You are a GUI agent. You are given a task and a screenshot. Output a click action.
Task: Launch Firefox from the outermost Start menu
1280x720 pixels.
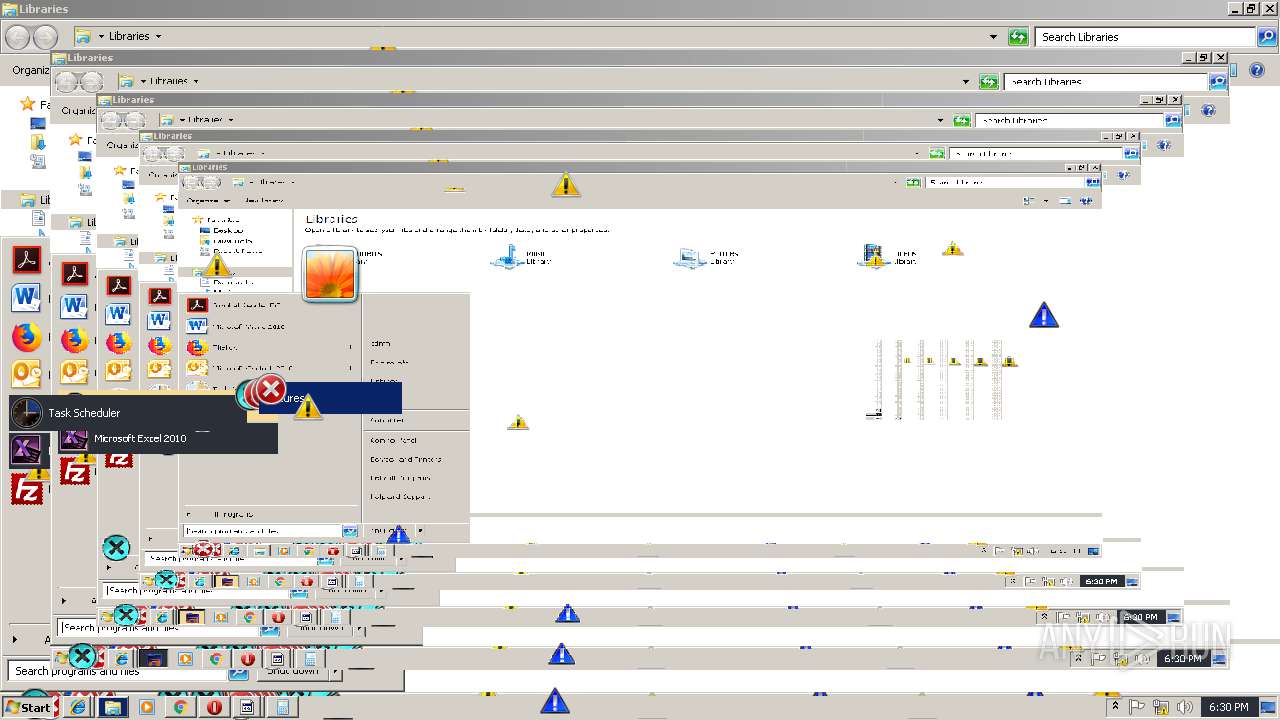(26, 337)
